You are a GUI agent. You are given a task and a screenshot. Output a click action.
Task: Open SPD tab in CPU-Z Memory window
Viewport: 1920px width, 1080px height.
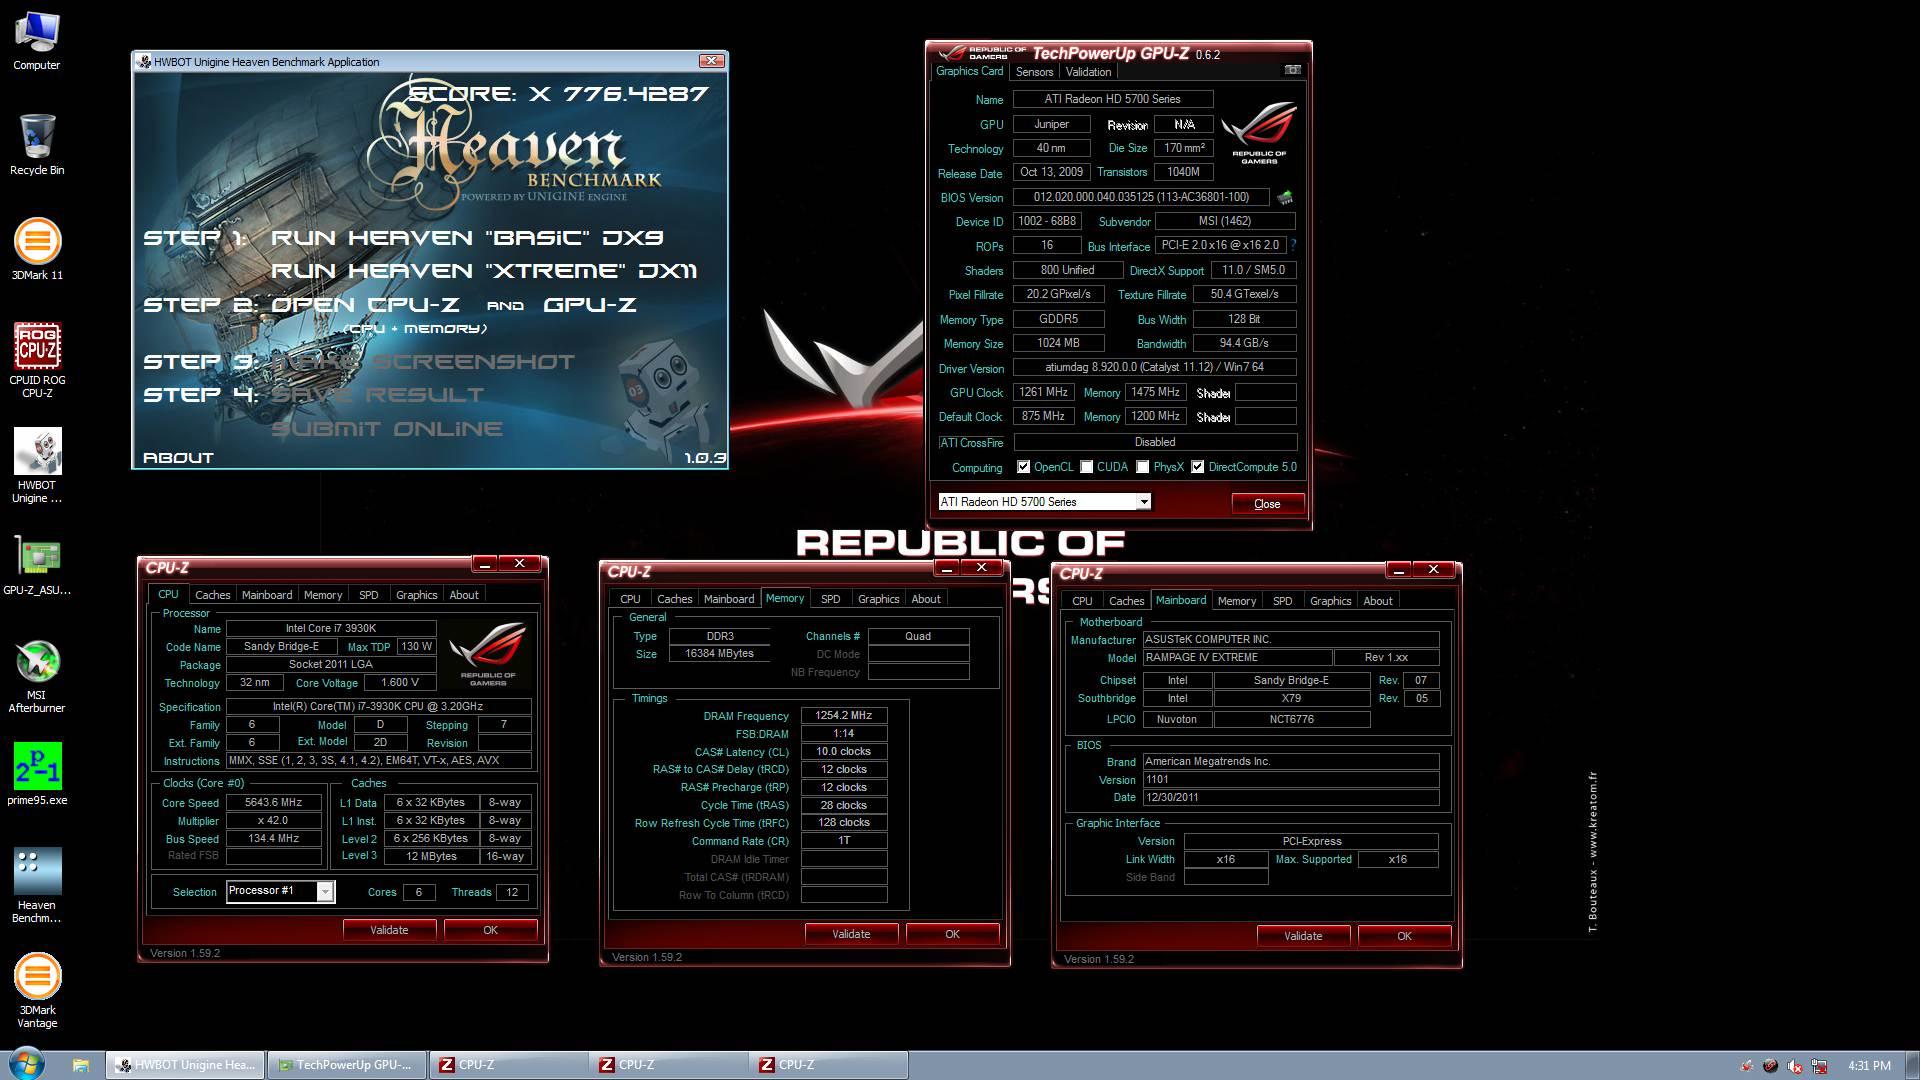[x=830, y=599]
